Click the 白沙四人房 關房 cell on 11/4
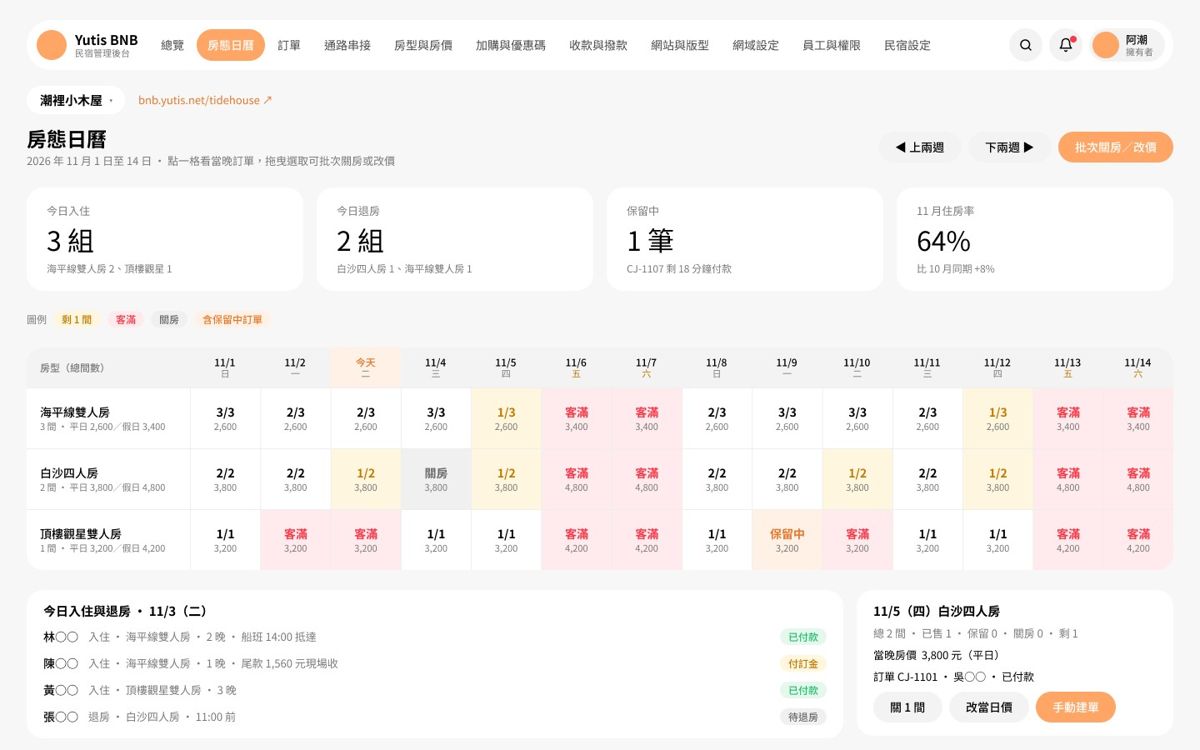The height and width of the screenshot is (750, 1200). [436, 480]
